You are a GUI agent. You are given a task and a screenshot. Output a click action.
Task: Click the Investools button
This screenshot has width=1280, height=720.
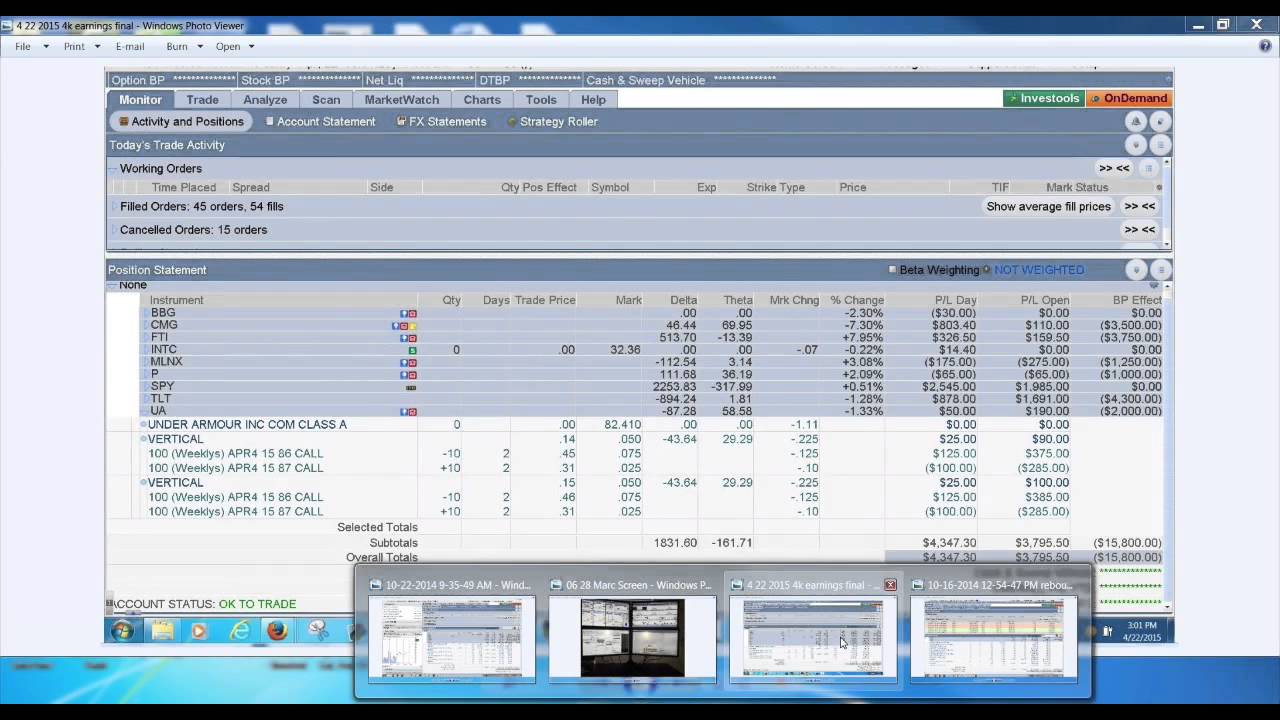1044,98
